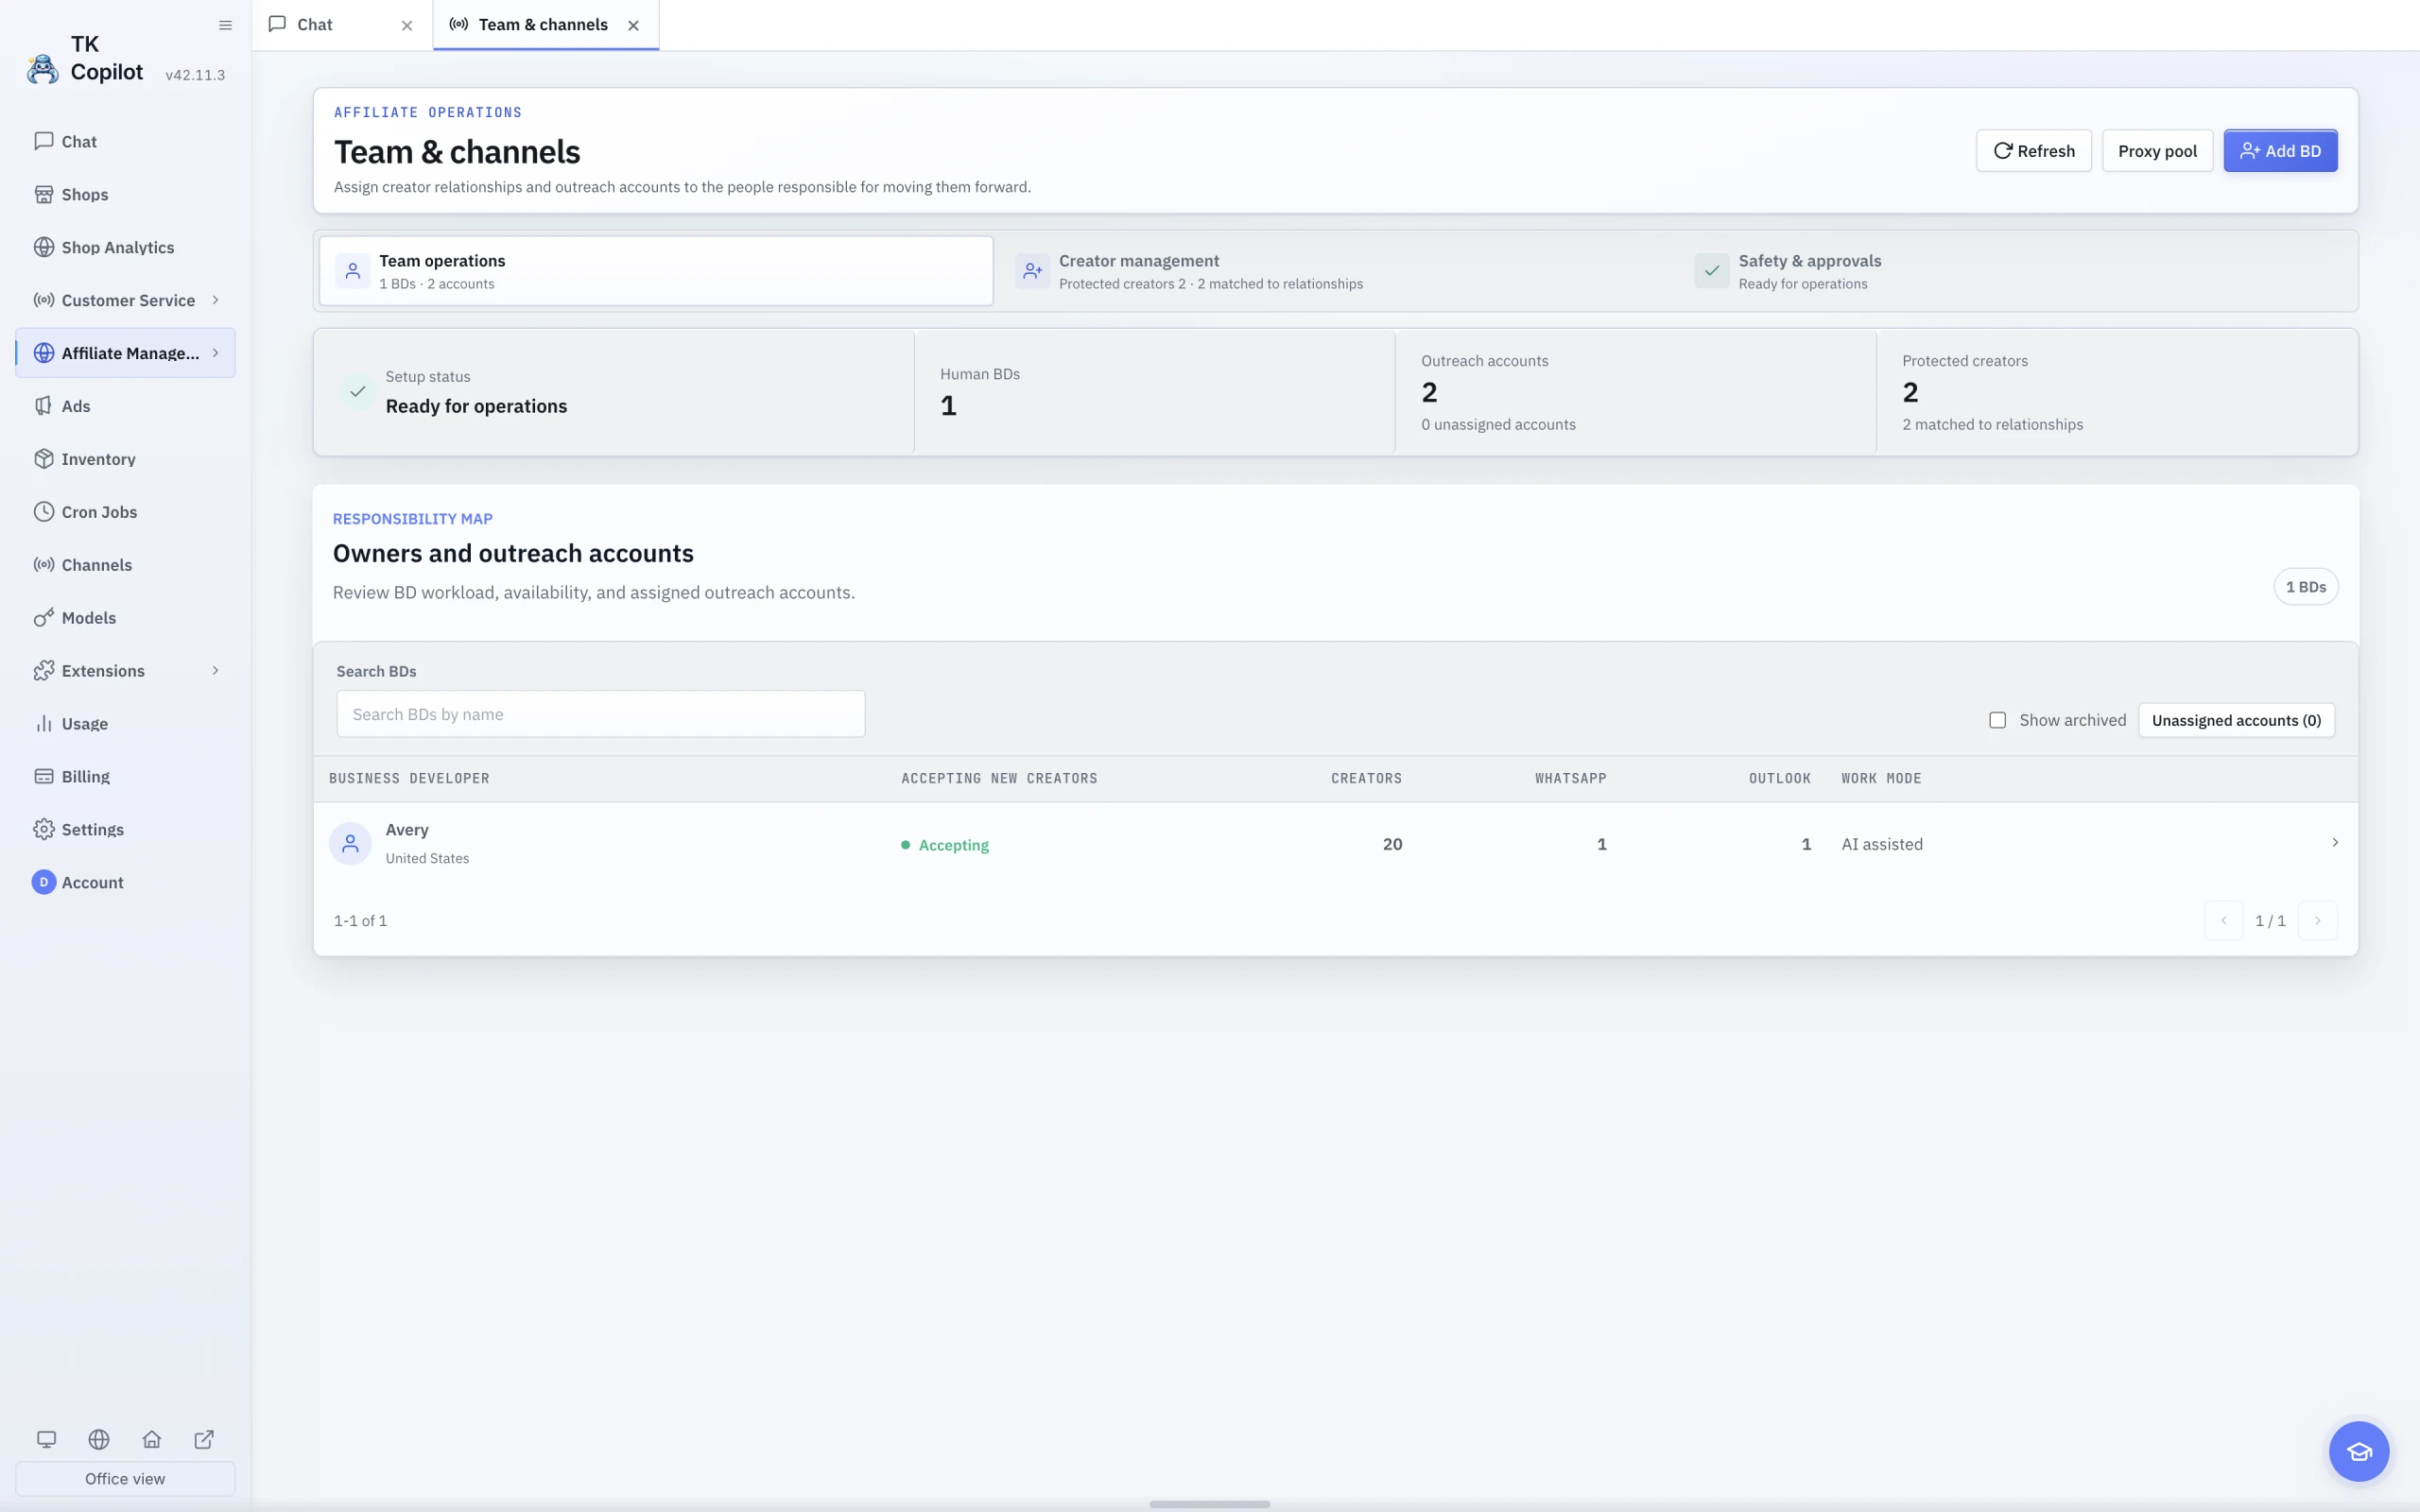Open Customer Service section
The width and height of the screenshot is (2420, 1512).
pos(125,300)
